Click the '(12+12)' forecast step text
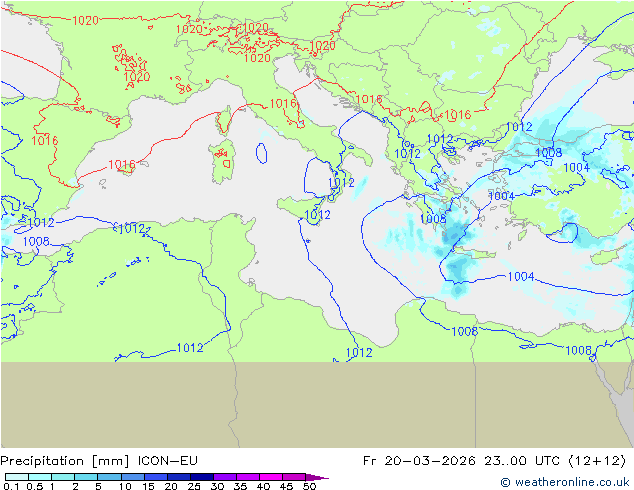Screen dimensions: 634x490 point(597,460)
